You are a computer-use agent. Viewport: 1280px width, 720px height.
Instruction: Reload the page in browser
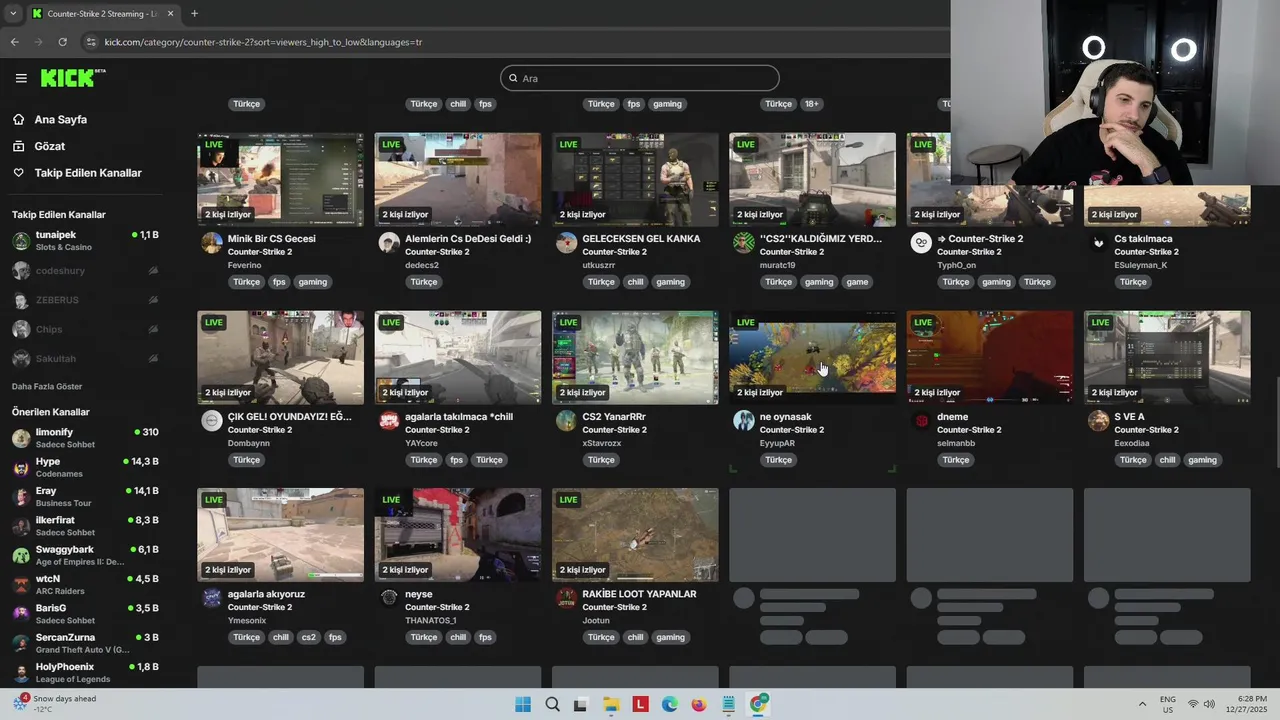pyautogui.click(x=62, y=42)
